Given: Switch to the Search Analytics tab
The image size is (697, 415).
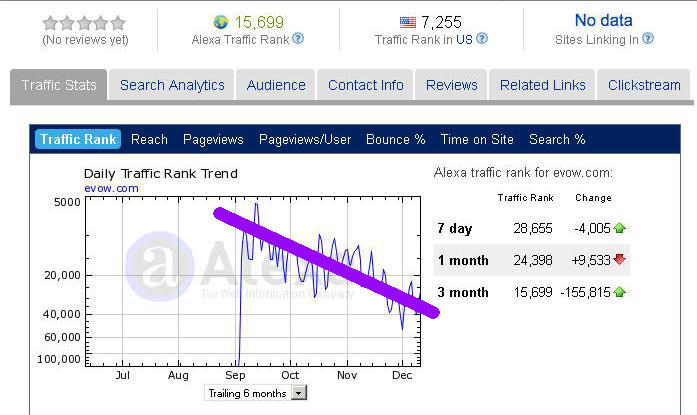Looking at the screenshot, I should tap(172, 85).
